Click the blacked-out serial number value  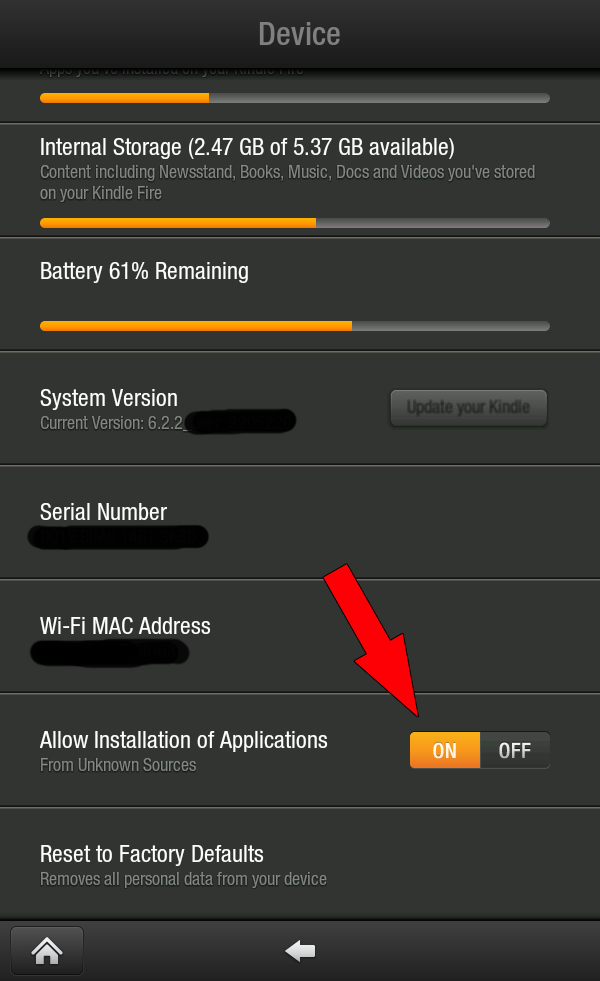click(118, 538)
